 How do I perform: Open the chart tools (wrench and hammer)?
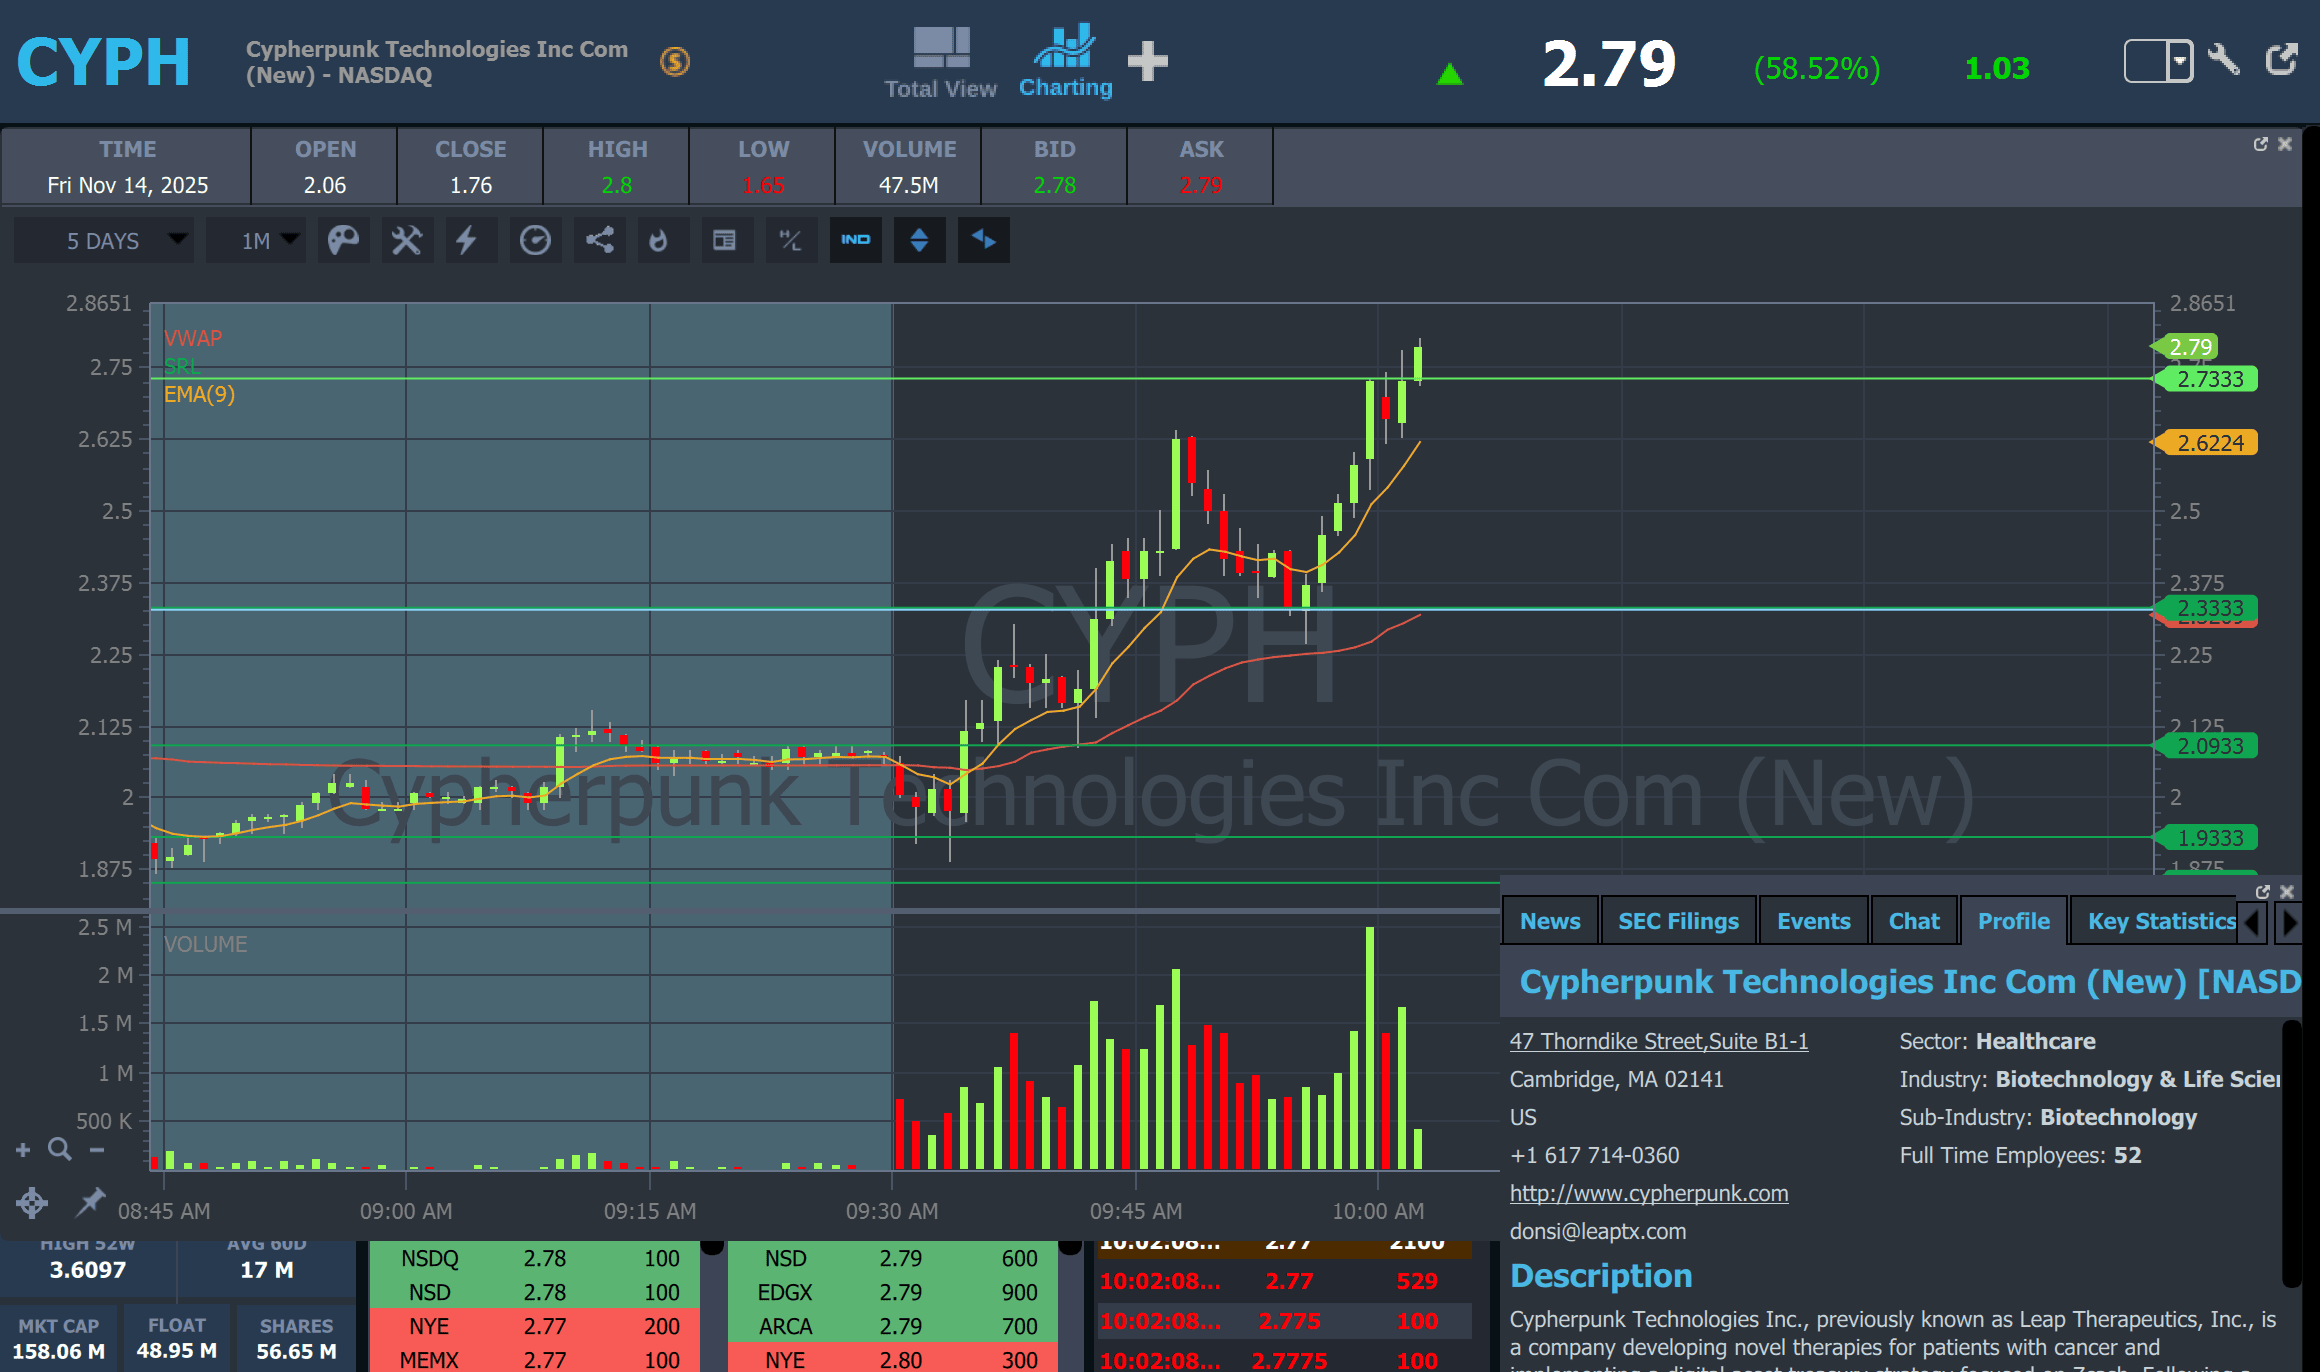click(x=406, y=240)
